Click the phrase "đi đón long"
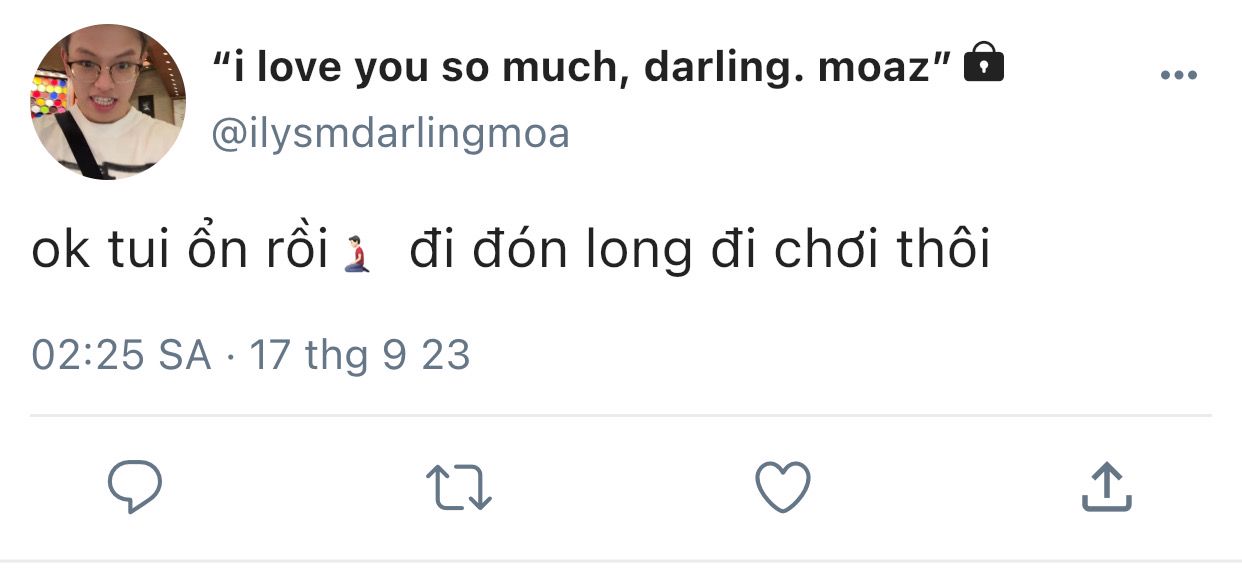1242x579 pixels. 552,251
